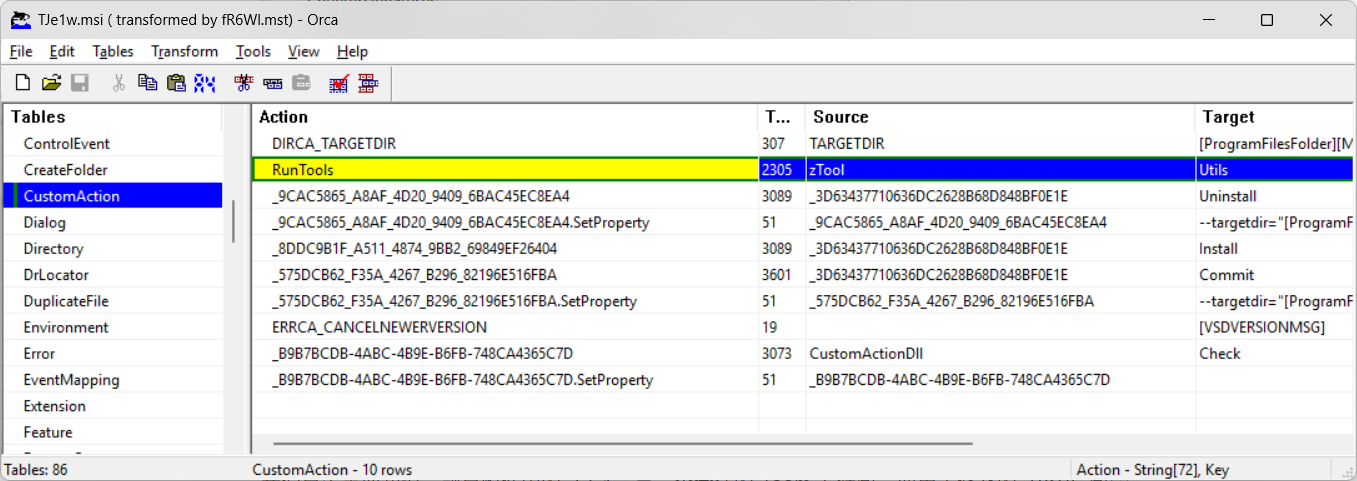
Task: Click the grayed Paste Row icon
Action: (x=301, y=83)
